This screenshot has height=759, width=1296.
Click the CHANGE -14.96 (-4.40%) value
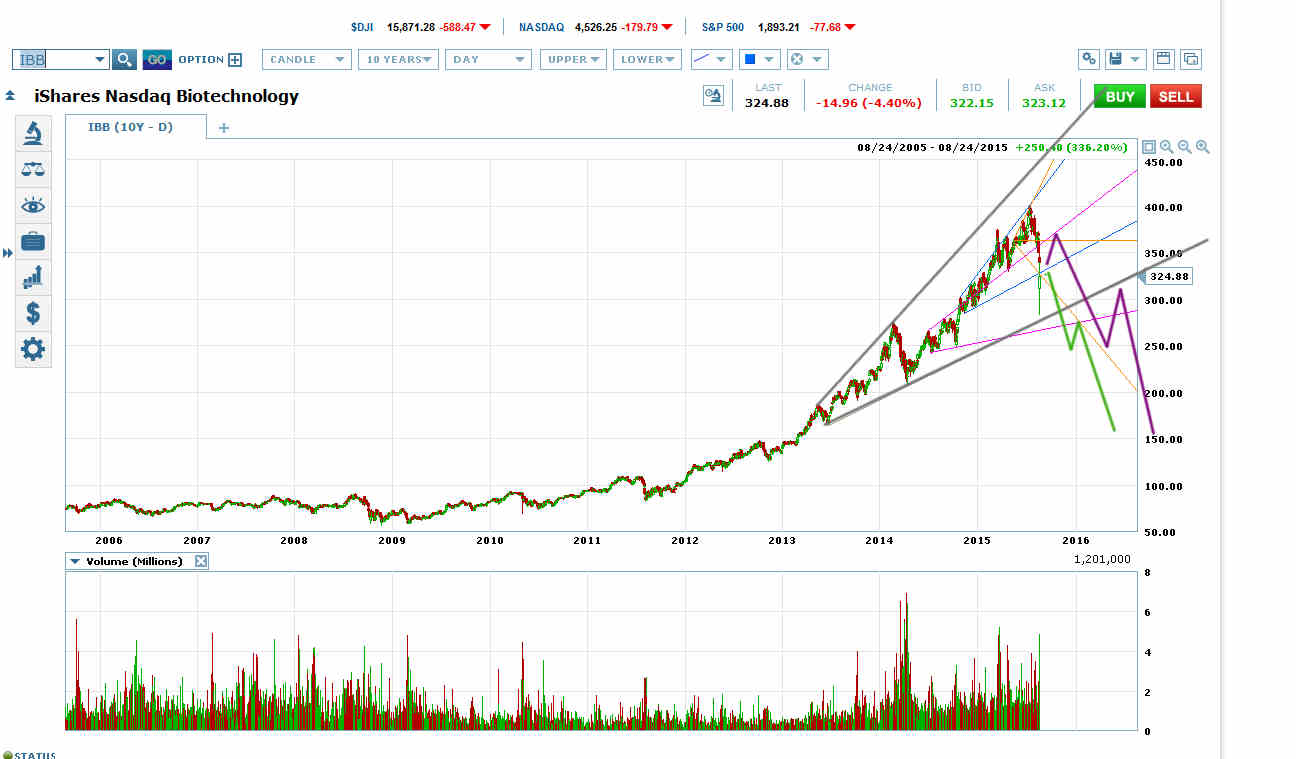pos(870,102)
